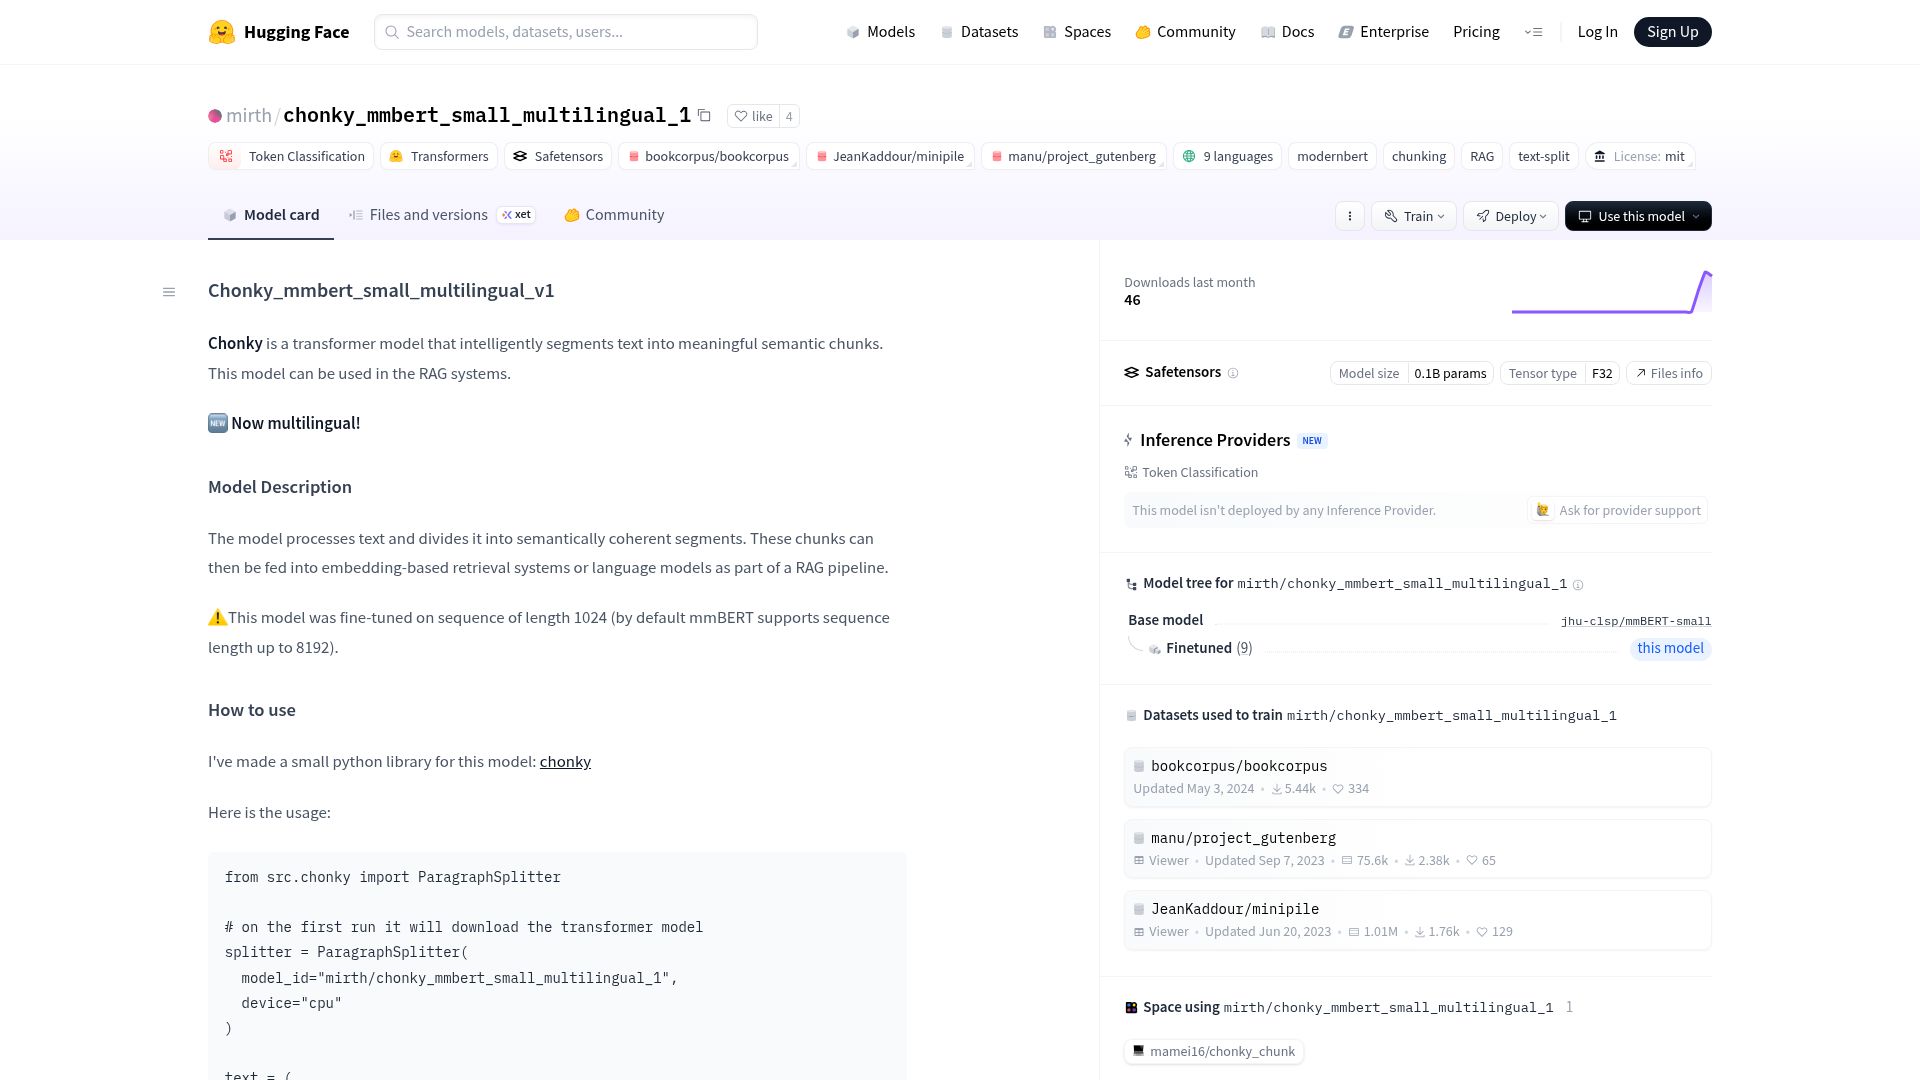Click the Model tree info icon
This screenshot has width=1920, height=1080.
(1578, 585)
